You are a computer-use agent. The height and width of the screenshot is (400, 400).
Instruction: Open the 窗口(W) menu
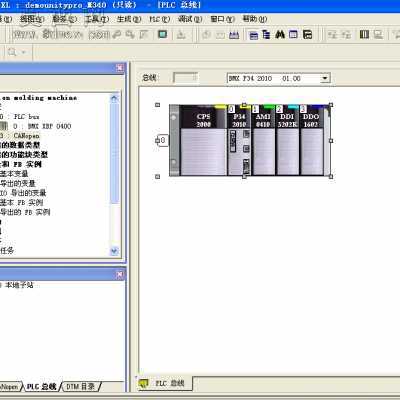(222, 19)
